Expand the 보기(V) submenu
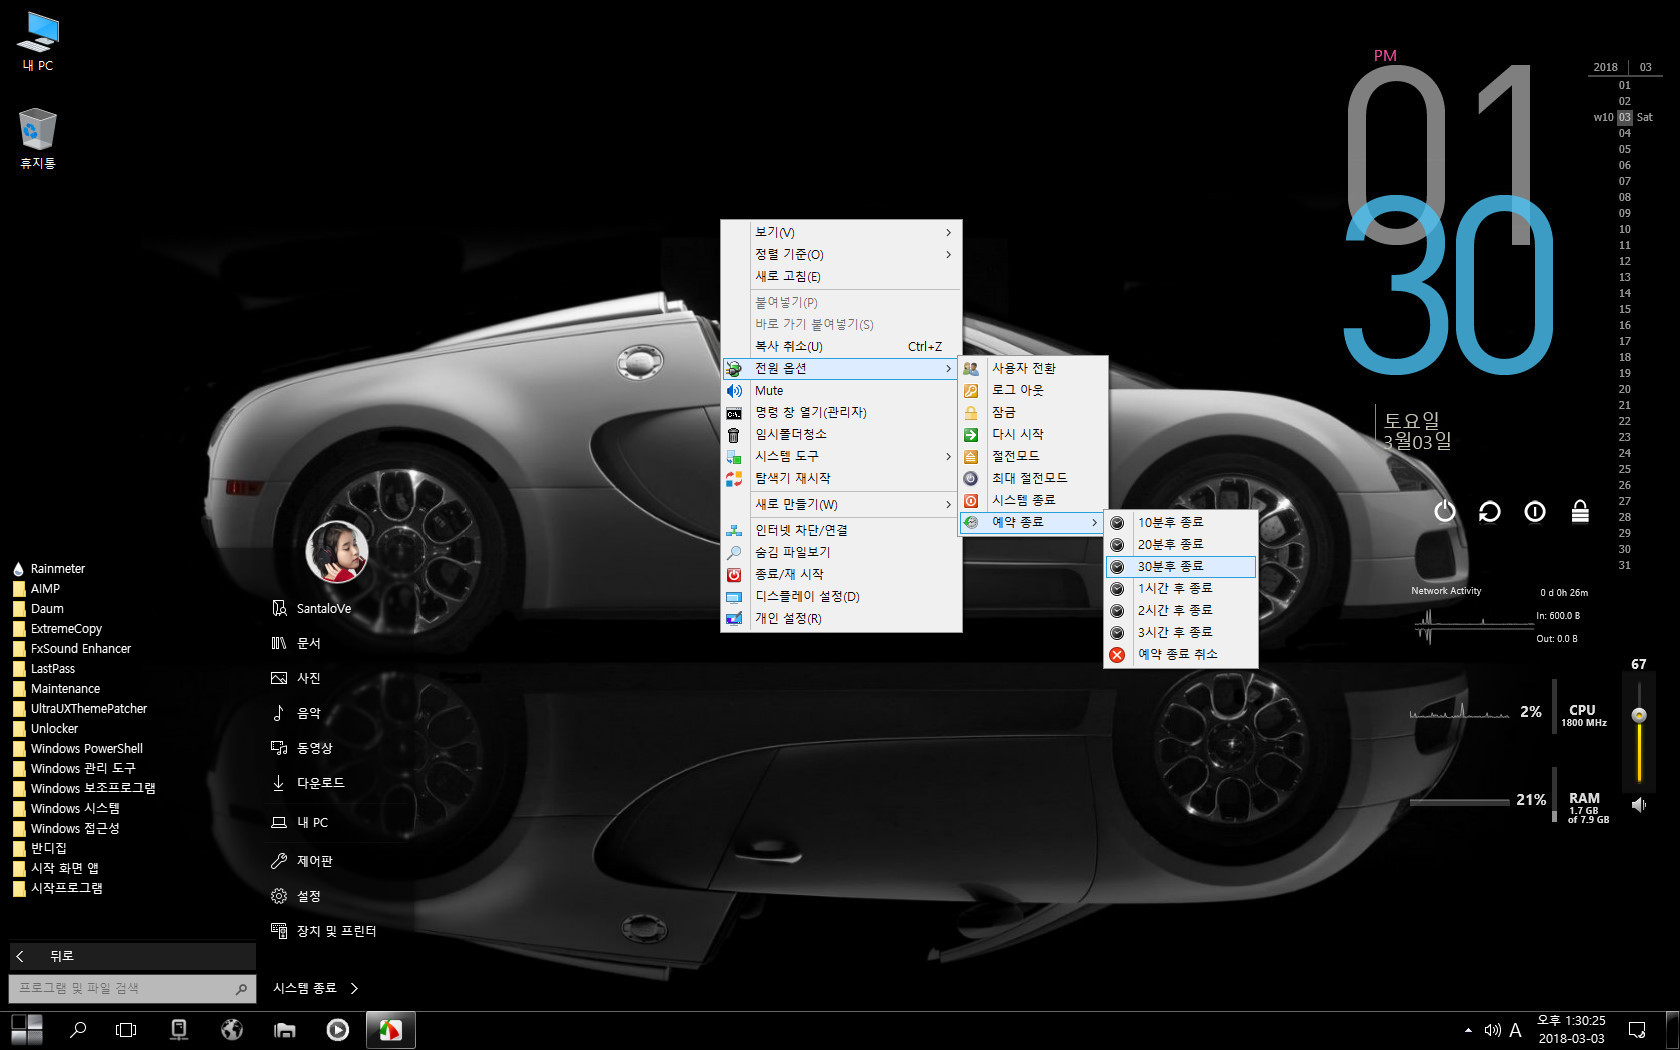 pos(841,232)
